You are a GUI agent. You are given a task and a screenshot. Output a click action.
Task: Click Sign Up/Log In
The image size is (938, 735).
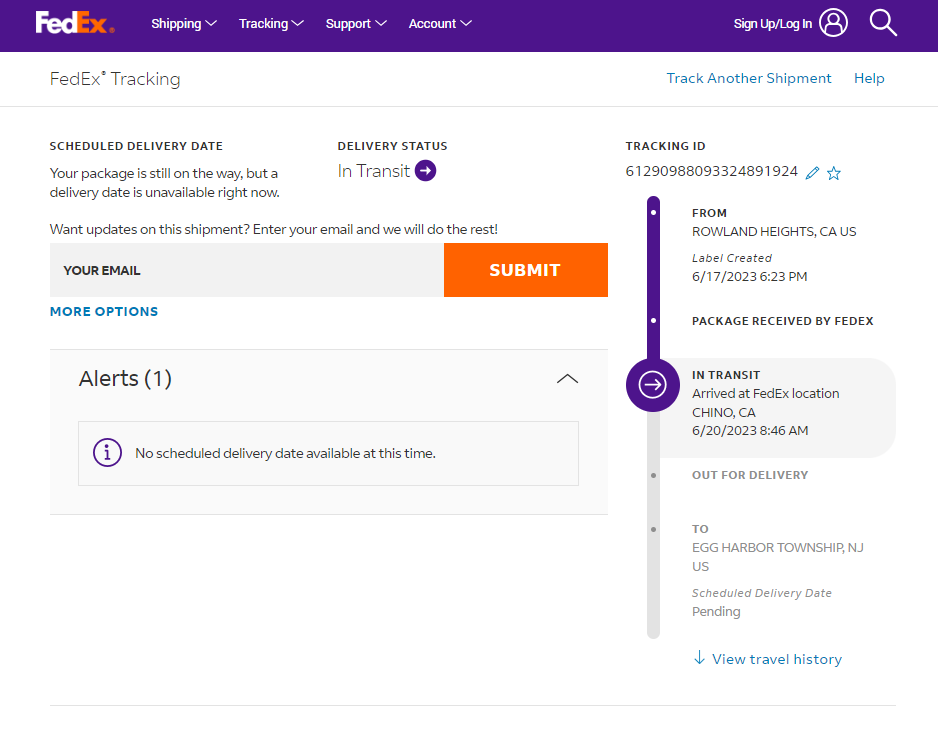(x=772, y=24)
